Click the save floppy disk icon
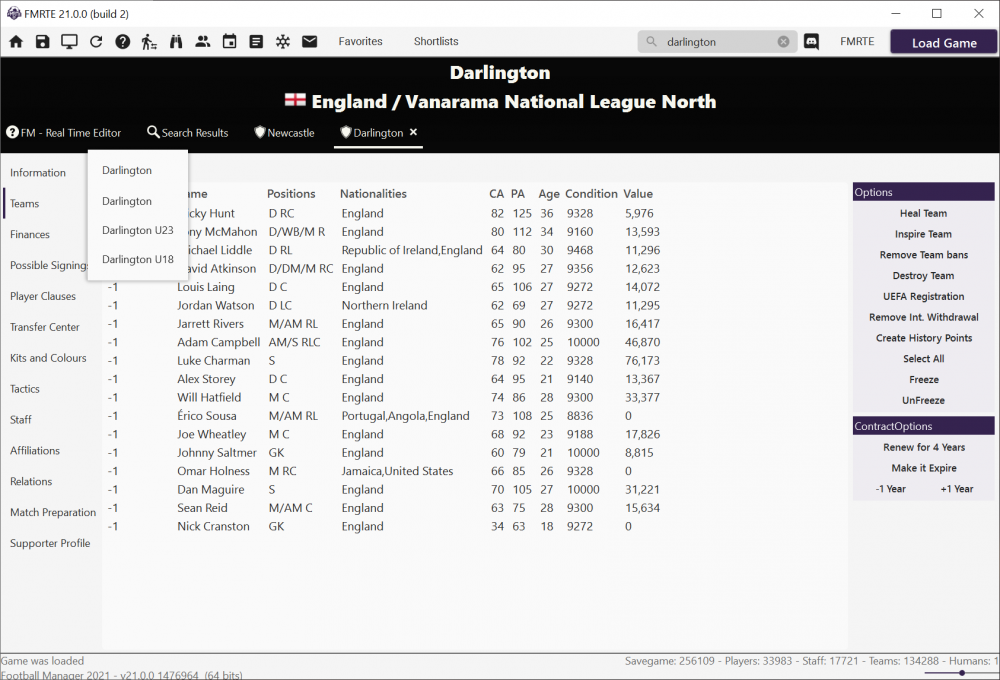Screen dimensions: 1000x680 (x=43, y=42)
